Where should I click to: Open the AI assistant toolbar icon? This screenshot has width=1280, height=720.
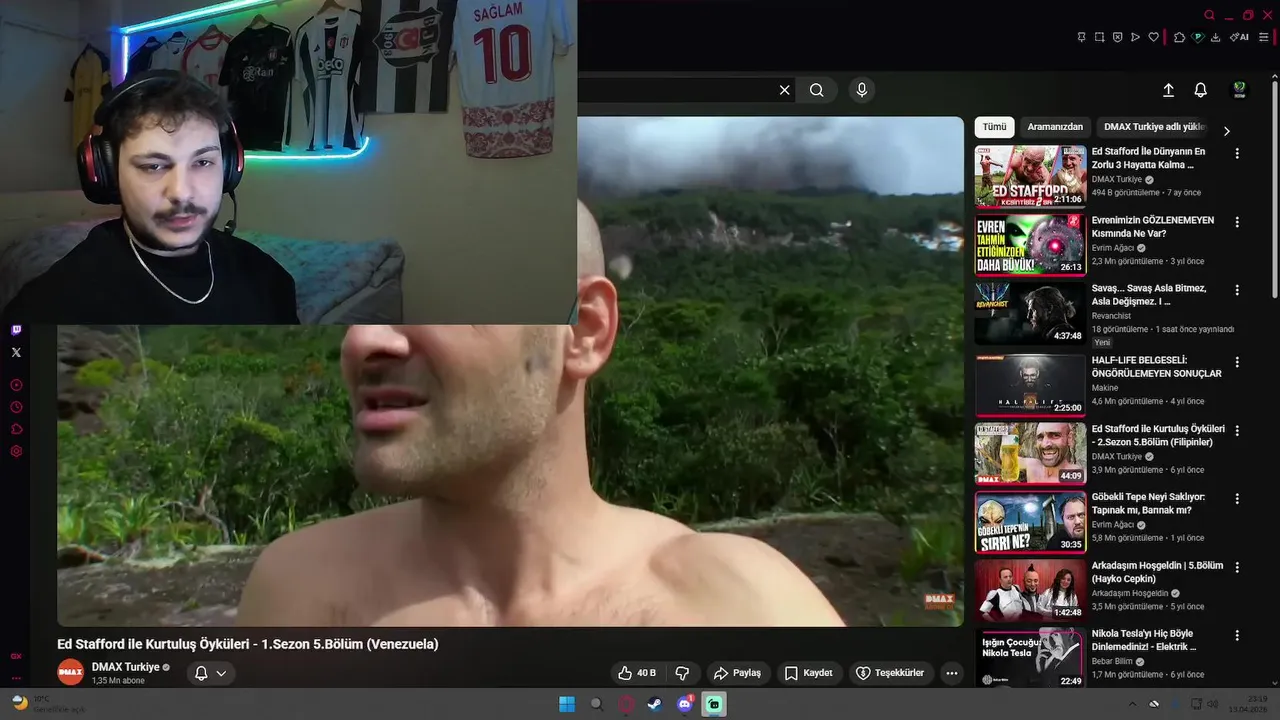1239,37
